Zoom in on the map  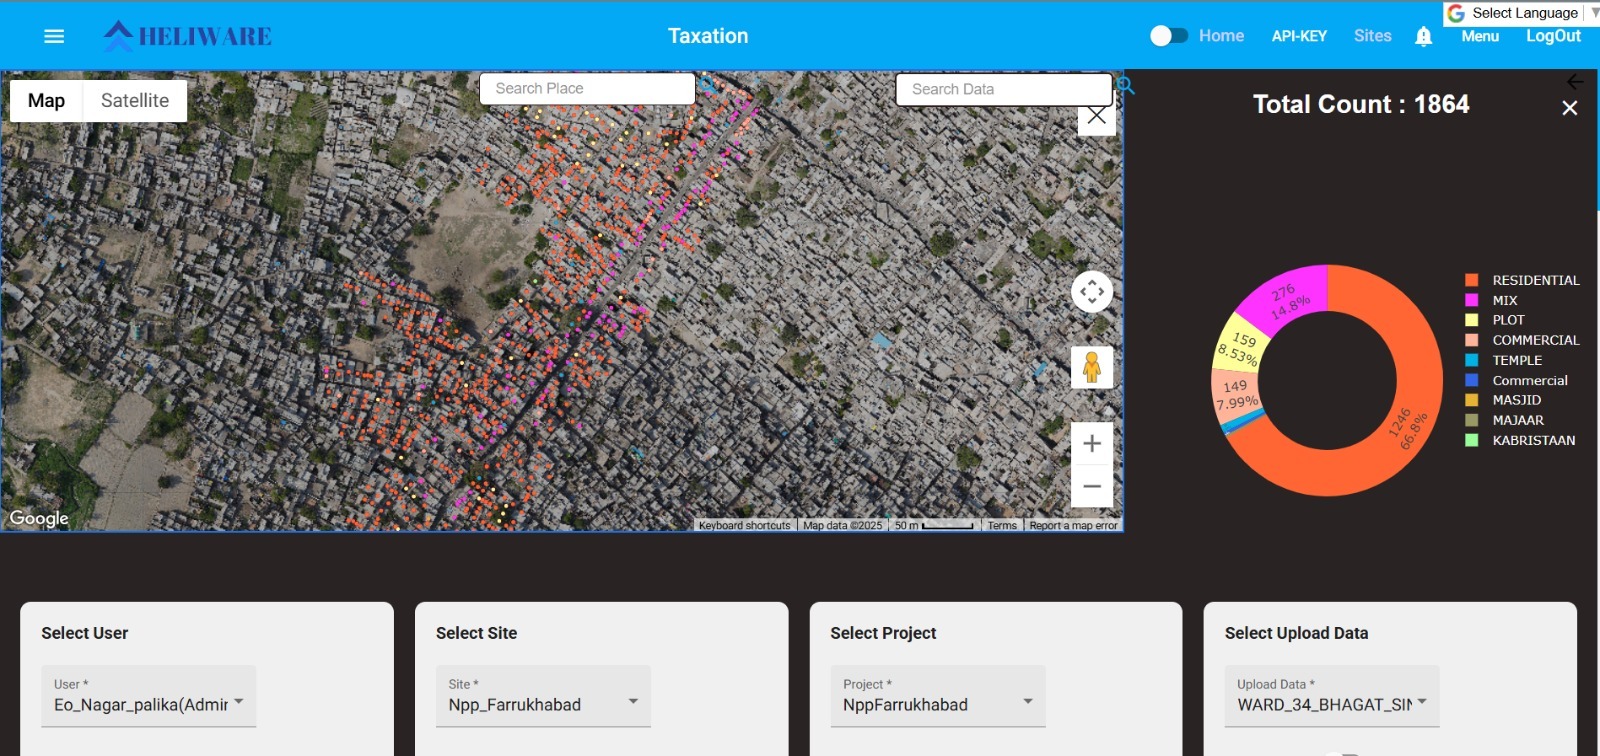[x=1092, y=443]
